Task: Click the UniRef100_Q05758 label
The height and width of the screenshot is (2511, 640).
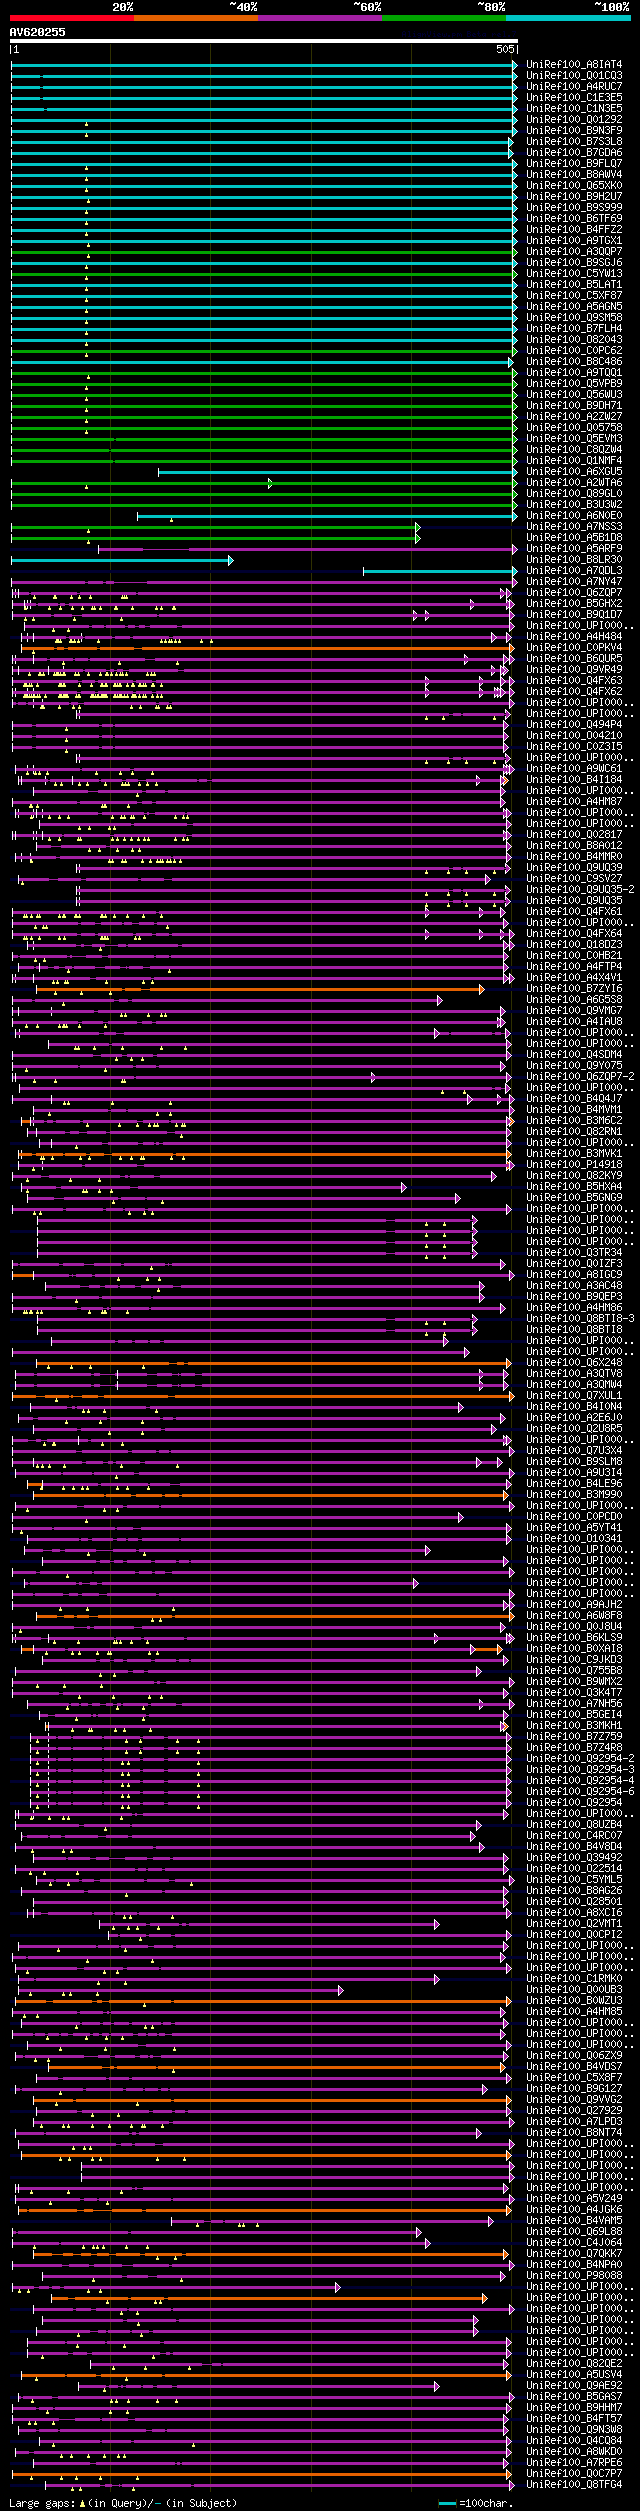Action: [574, 428]
